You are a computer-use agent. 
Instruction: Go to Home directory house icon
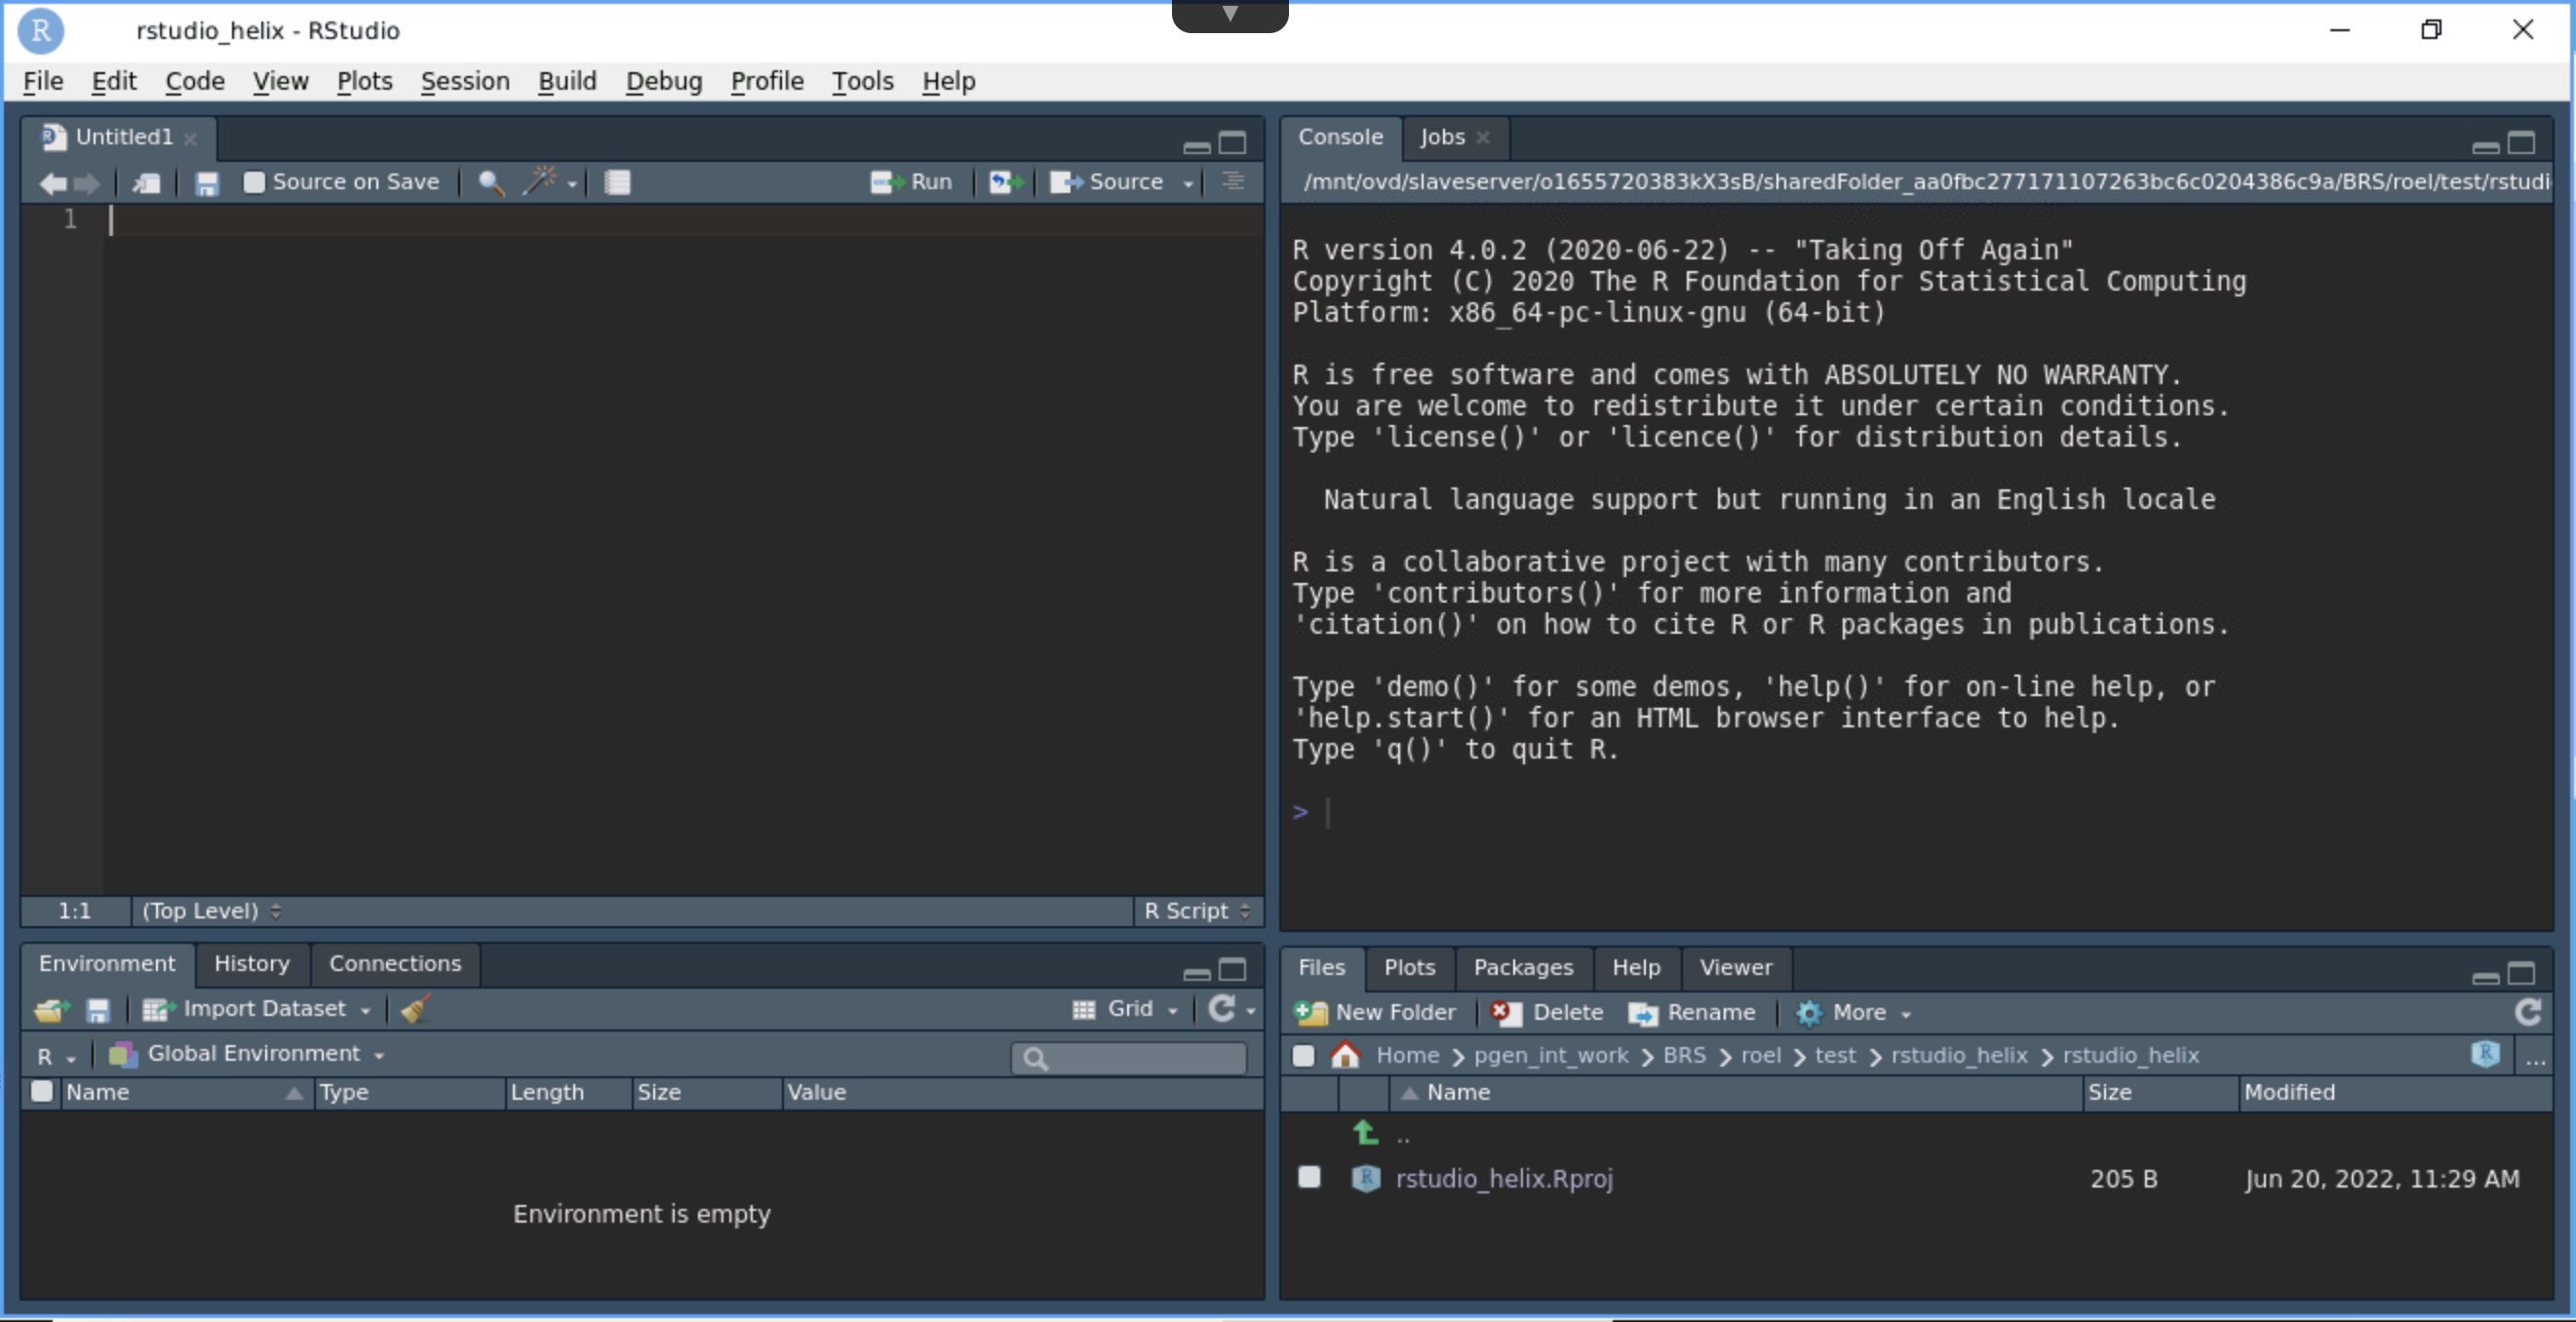pyautogui.click(x=1346, y=1055)
